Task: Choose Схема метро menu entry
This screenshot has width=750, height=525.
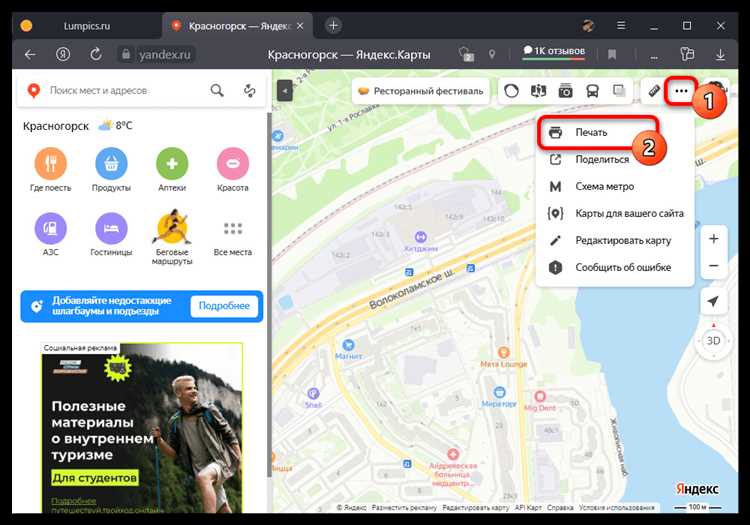Action: click(x=603, y=186)
